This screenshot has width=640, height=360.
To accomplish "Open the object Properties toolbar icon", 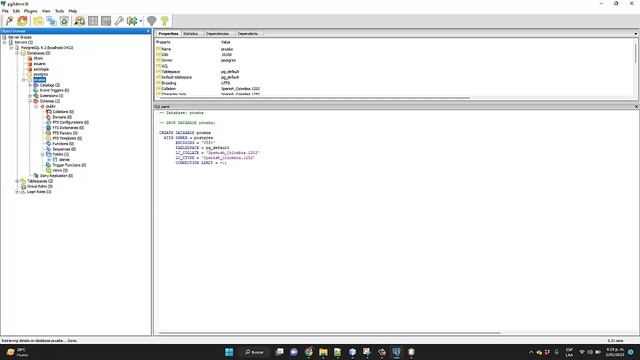I will click(38, 21).
